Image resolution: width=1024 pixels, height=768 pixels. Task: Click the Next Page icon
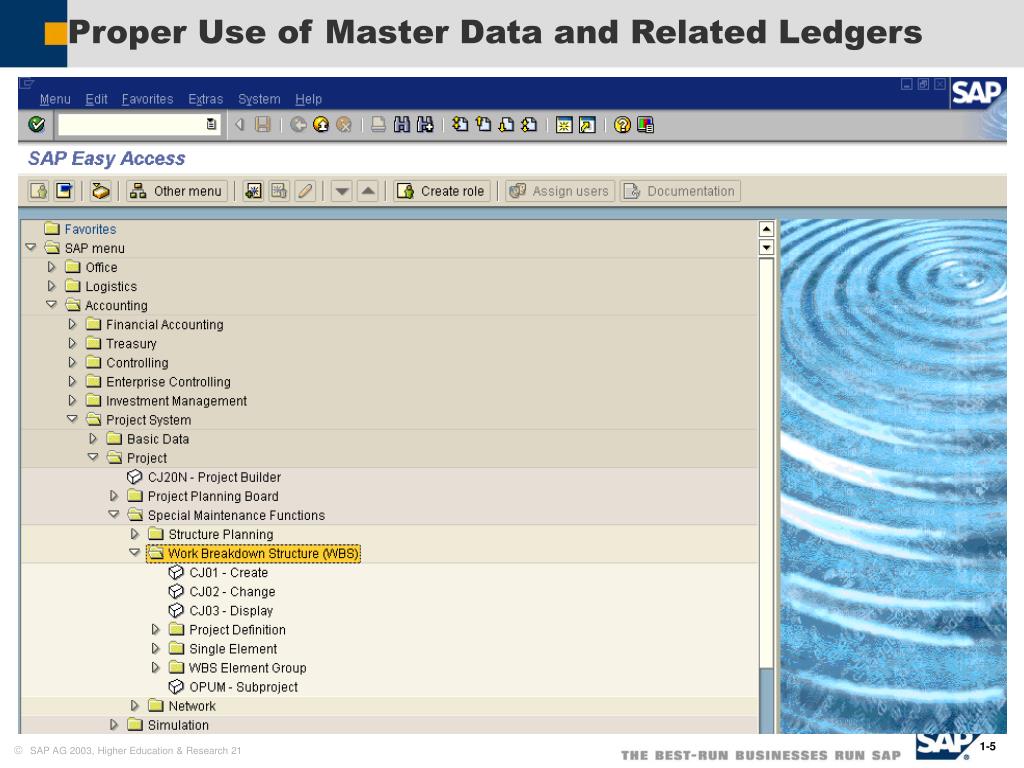coord(506,124)
